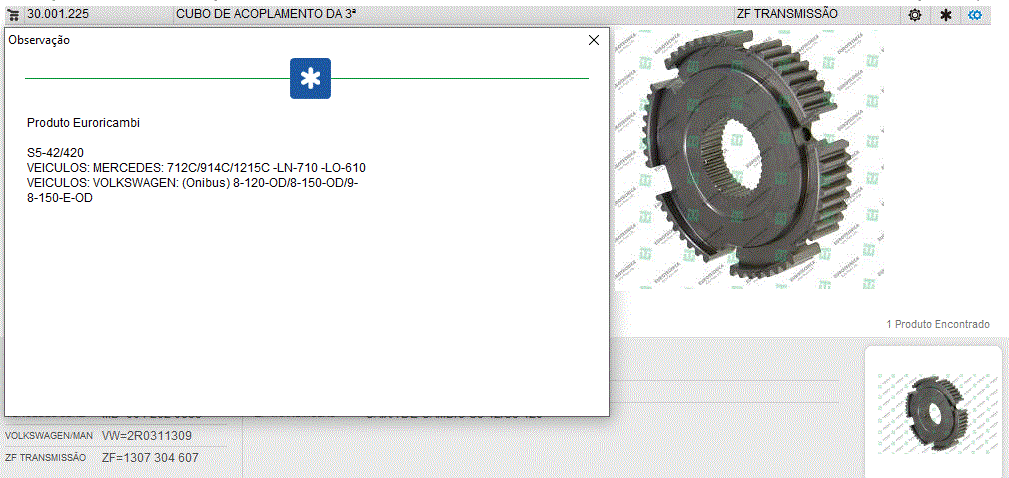Click ZF TRANSMISSÃO label beside ZF=1307 304 607
The image size is (1009, 478).
[46, 458]
